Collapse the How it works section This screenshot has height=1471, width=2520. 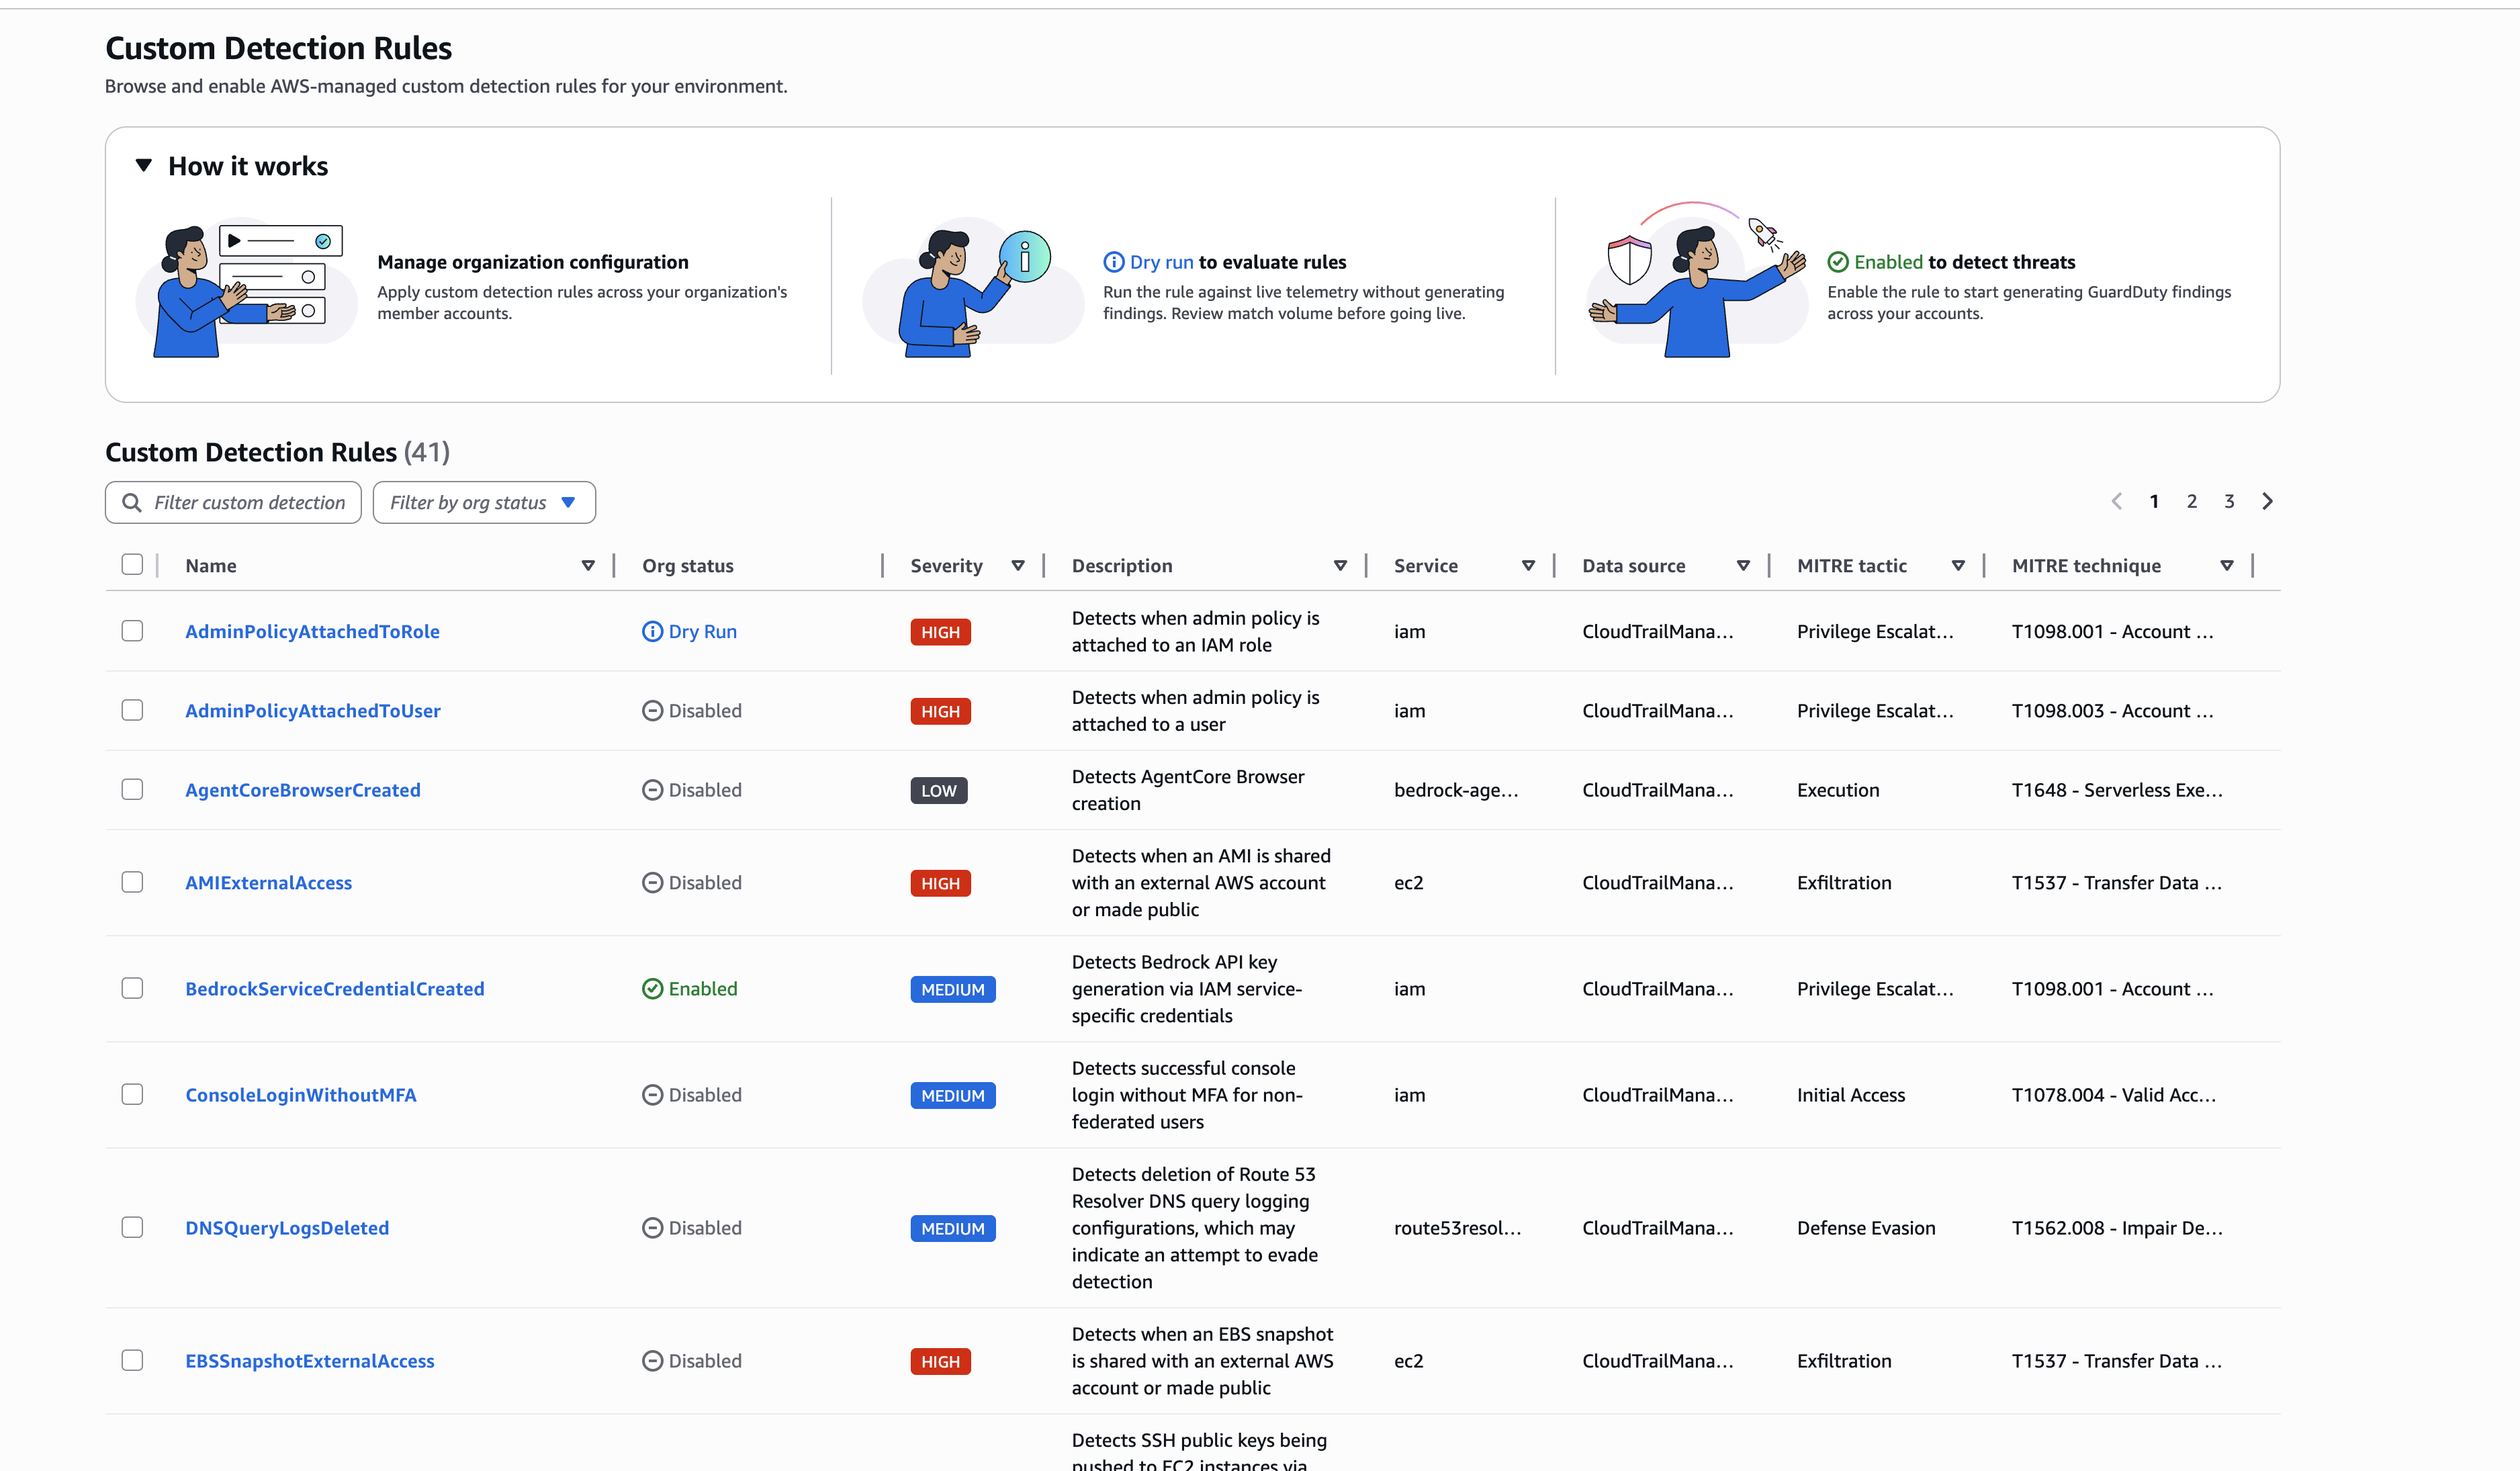click(x=144, y=166)
